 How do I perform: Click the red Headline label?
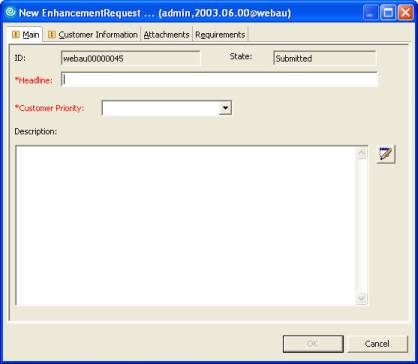34,80
